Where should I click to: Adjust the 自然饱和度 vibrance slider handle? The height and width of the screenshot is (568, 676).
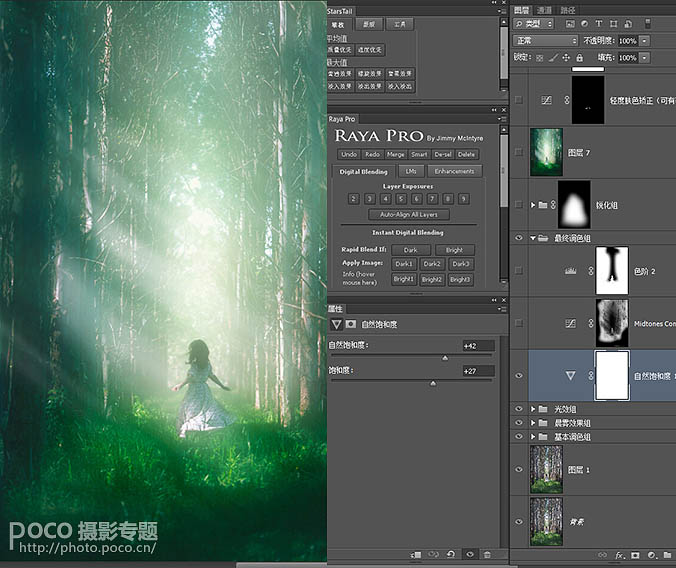point(445,358)
